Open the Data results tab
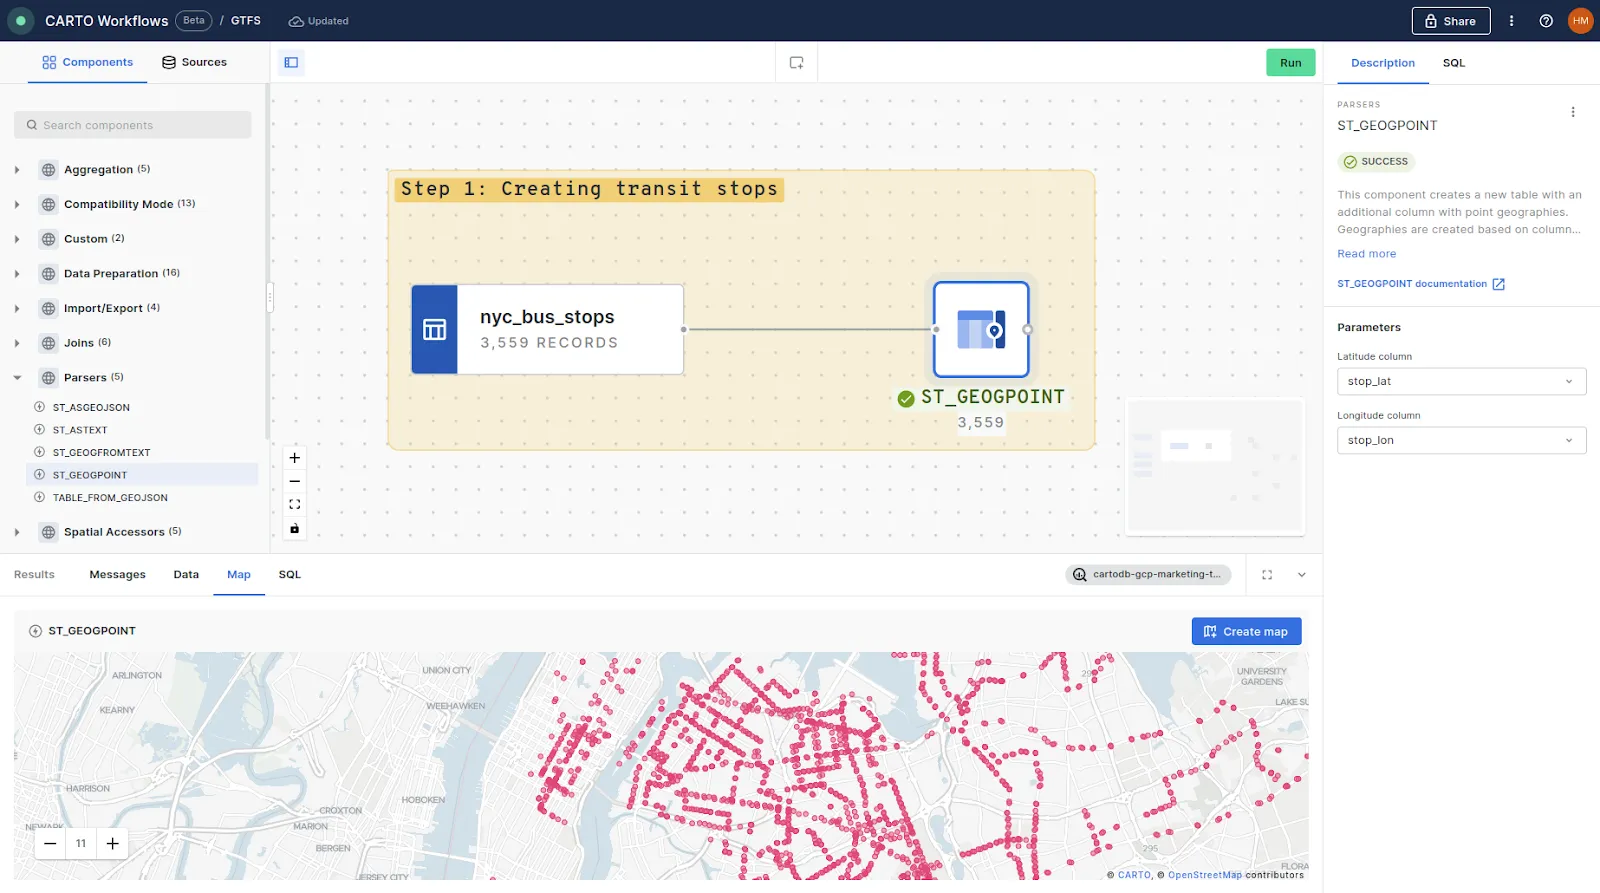Screen dimensions: 1600x893 [186, 575]
